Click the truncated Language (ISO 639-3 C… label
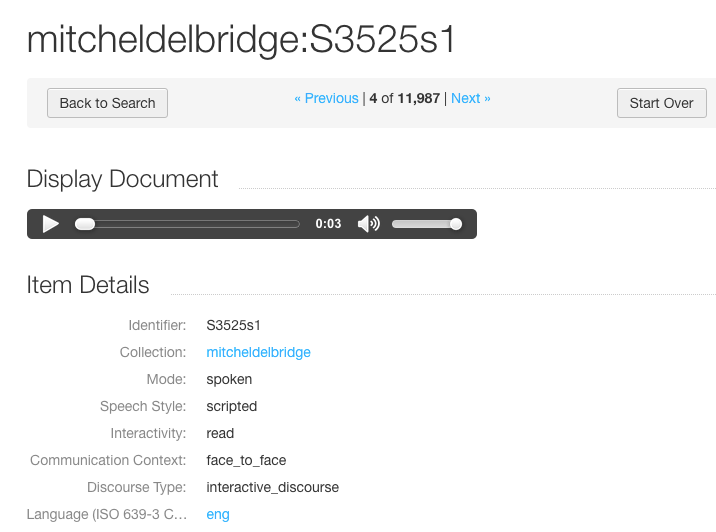The image size is (716, 532). [x=107, y=514]
